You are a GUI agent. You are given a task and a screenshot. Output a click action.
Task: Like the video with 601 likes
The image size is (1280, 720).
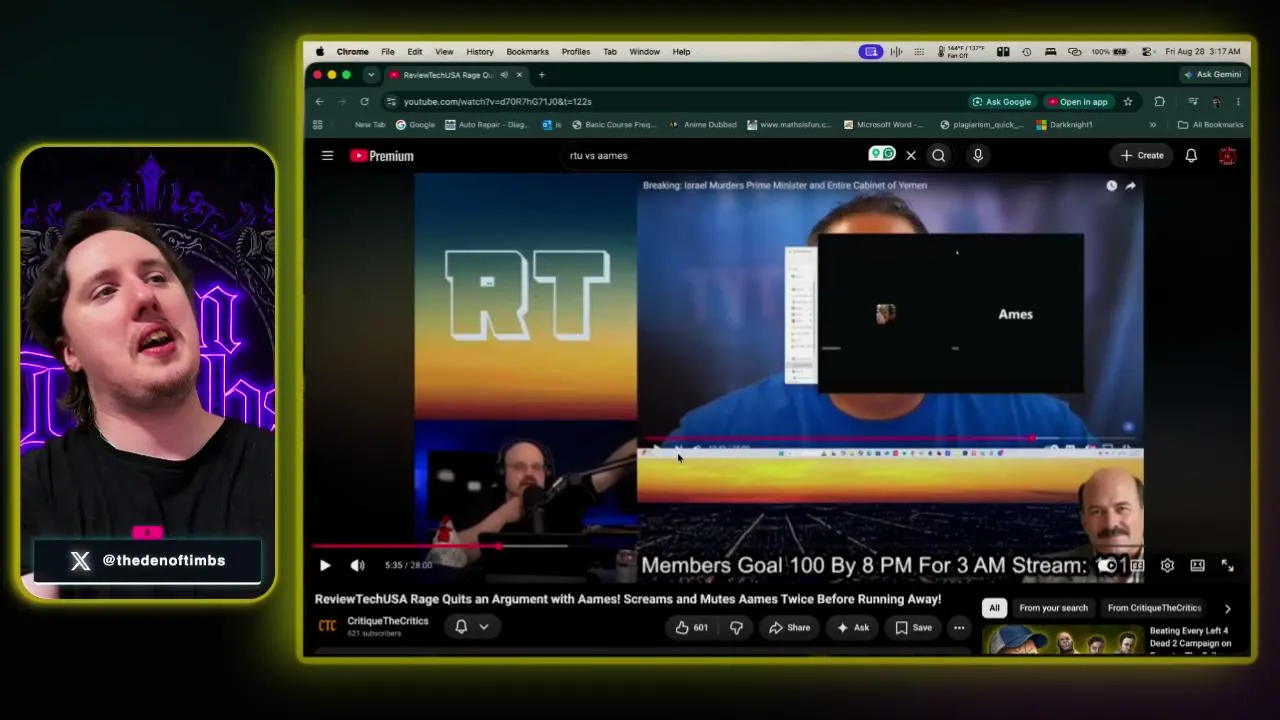click(x=691, y=627)
